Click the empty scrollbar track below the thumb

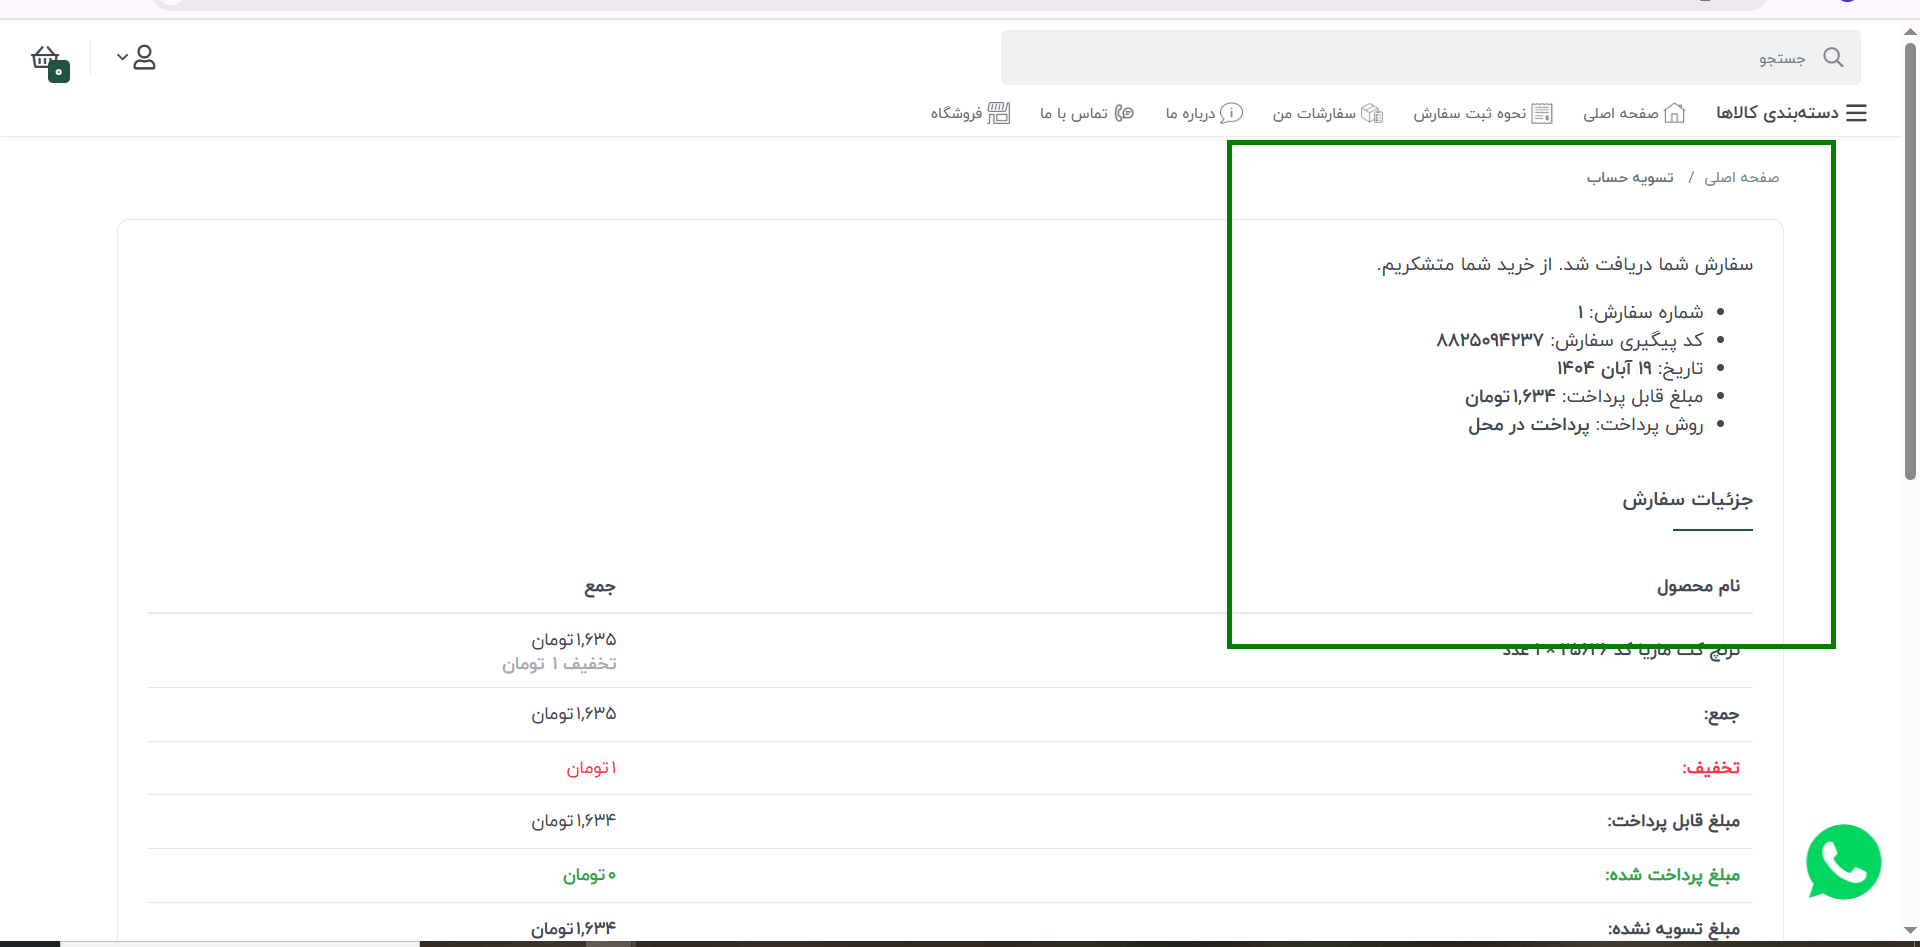pos(1910,700)
